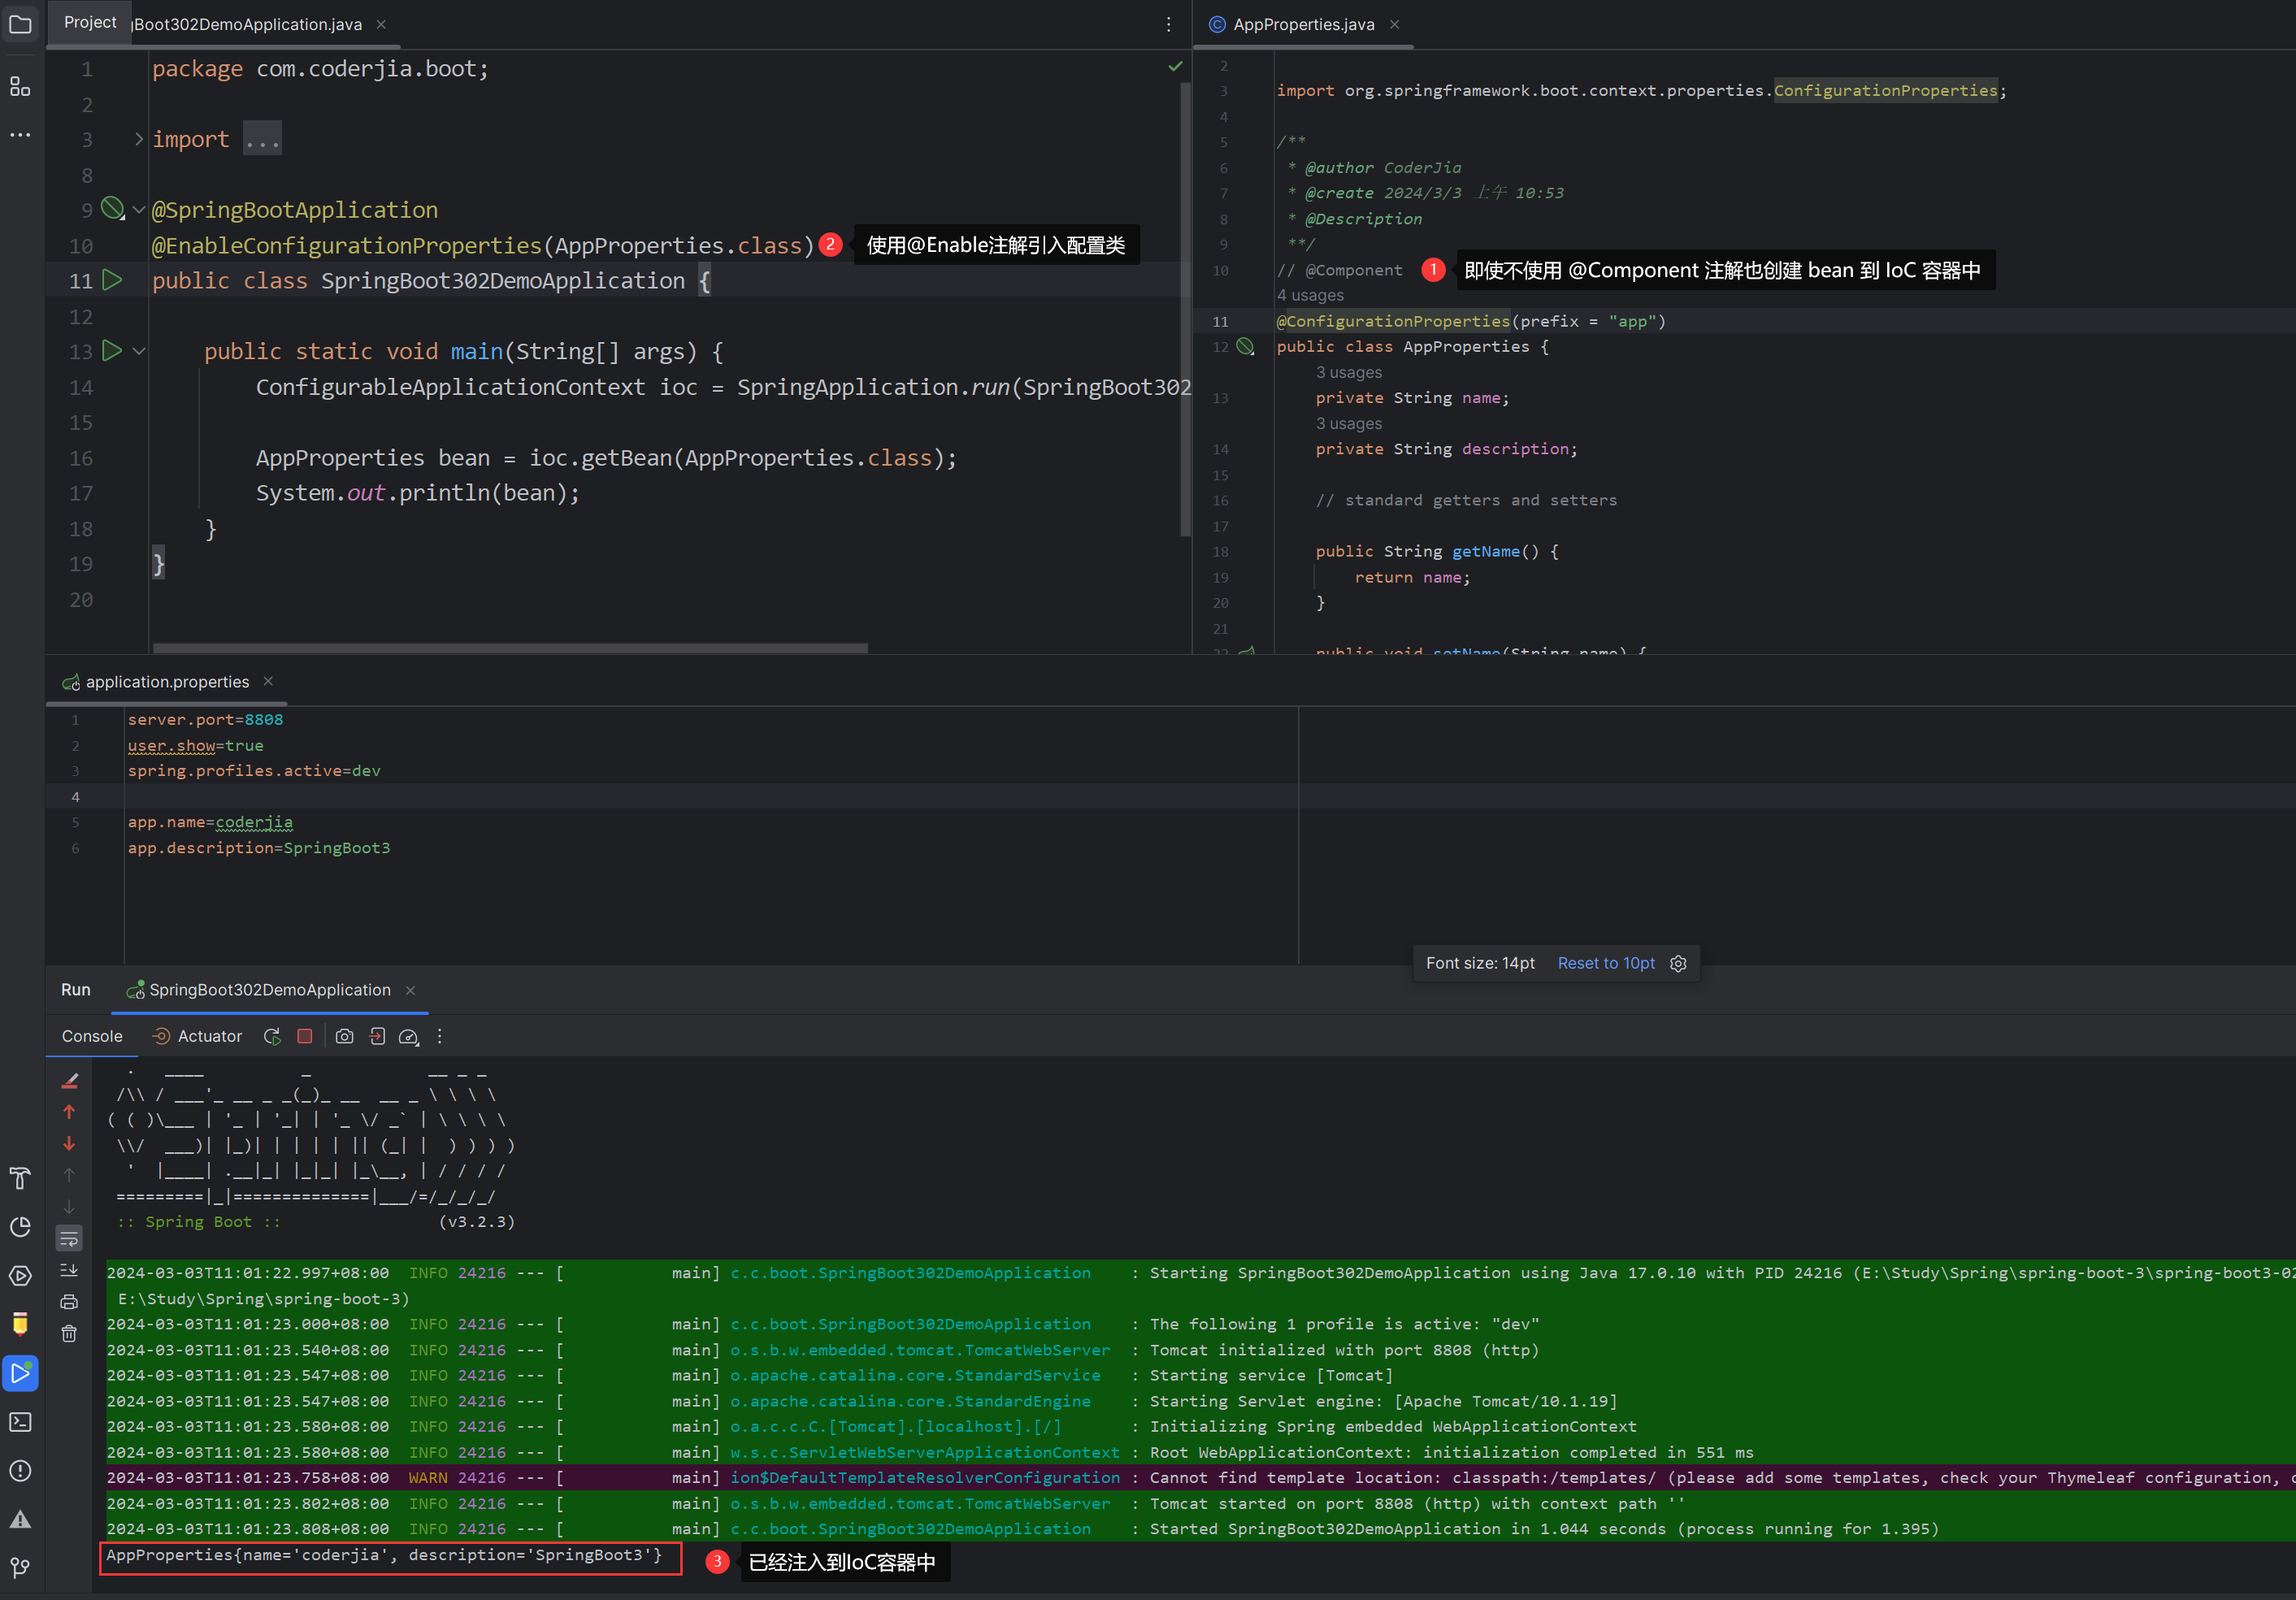The width and height of the screenshot is (2296, 1600).
Task: Click 3 usages hint above name field
Action: click(x=1349, y=372)
